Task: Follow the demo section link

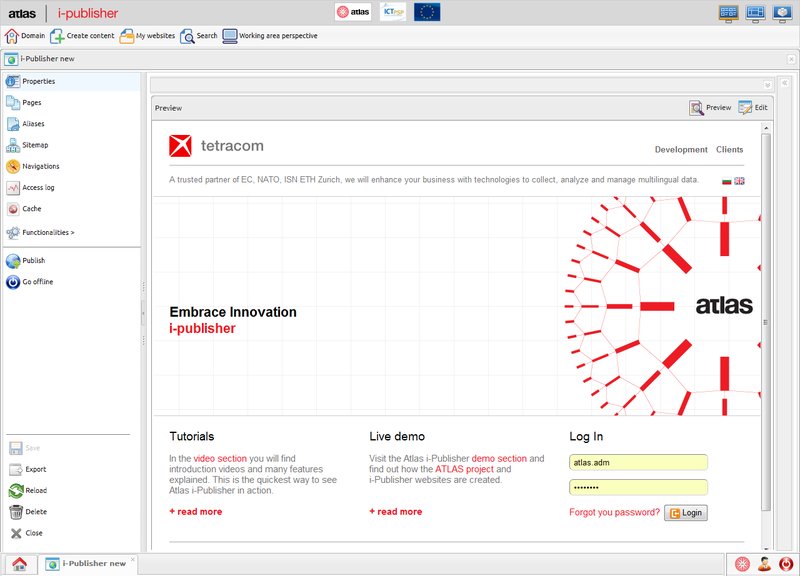Action: [x=499, y=459]
